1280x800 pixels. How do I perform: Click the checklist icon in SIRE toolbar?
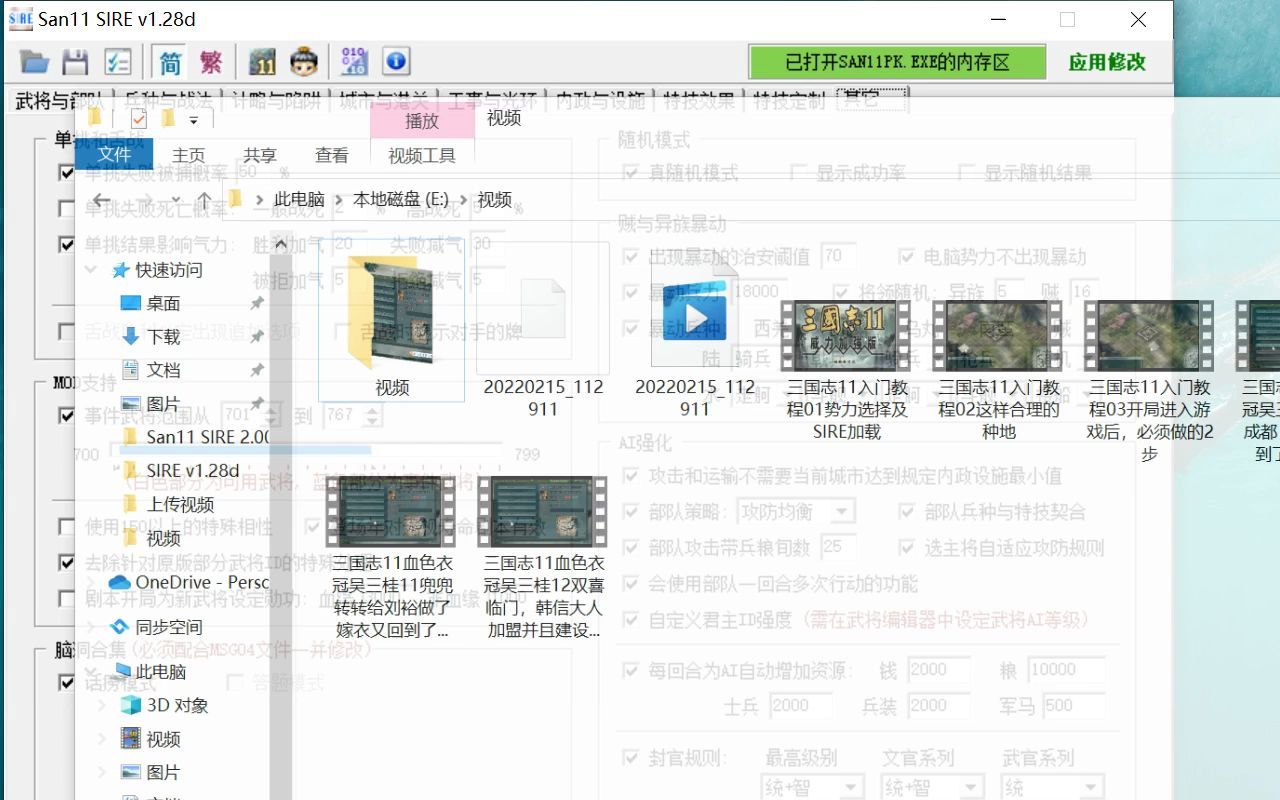click(x=118, y=62)
